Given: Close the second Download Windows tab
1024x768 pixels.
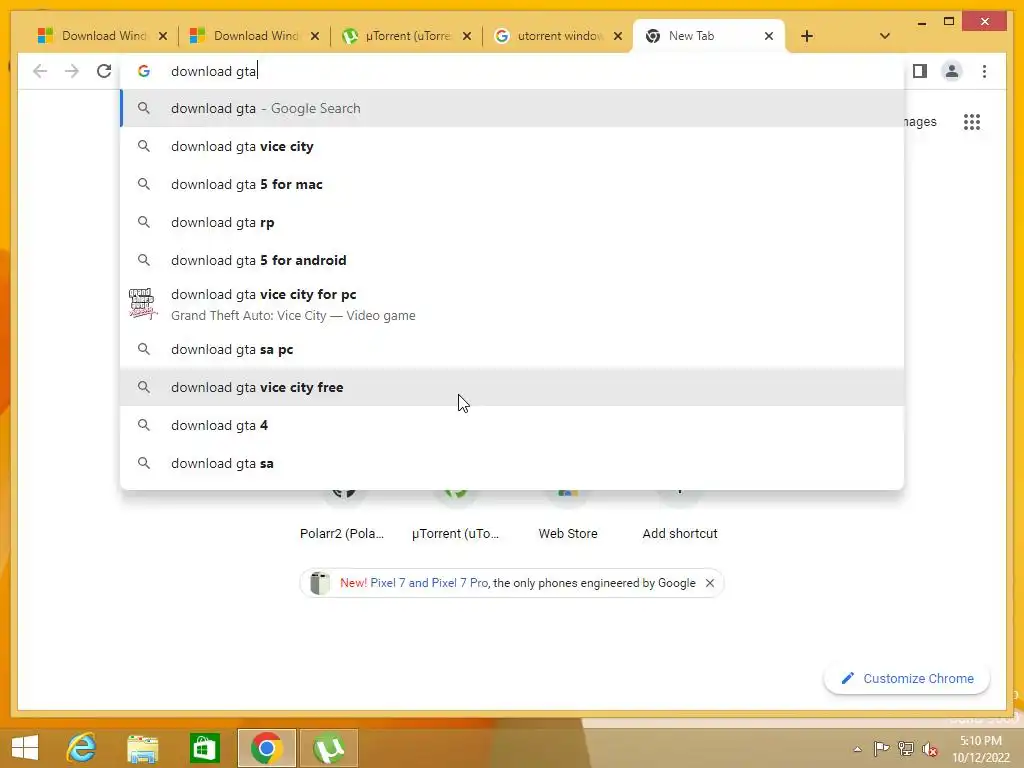Looking at the screenshot, I should (315, 36).
